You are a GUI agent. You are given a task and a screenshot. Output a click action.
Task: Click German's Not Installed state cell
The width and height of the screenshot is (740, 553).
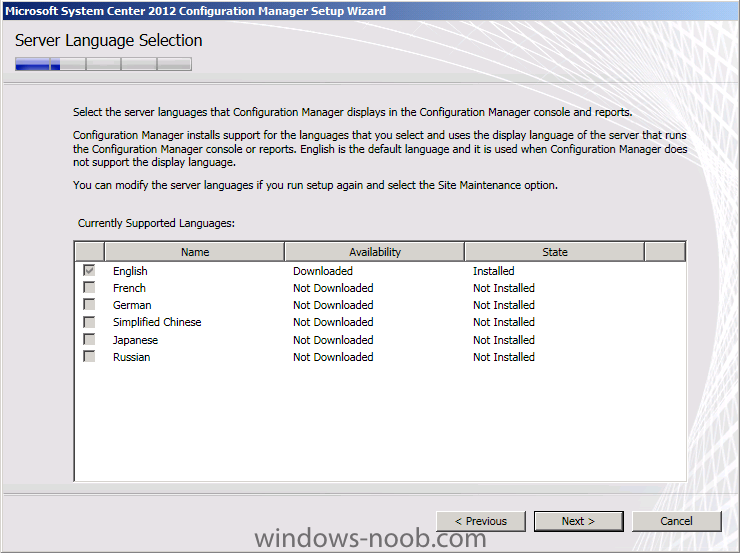pos(504,305)
